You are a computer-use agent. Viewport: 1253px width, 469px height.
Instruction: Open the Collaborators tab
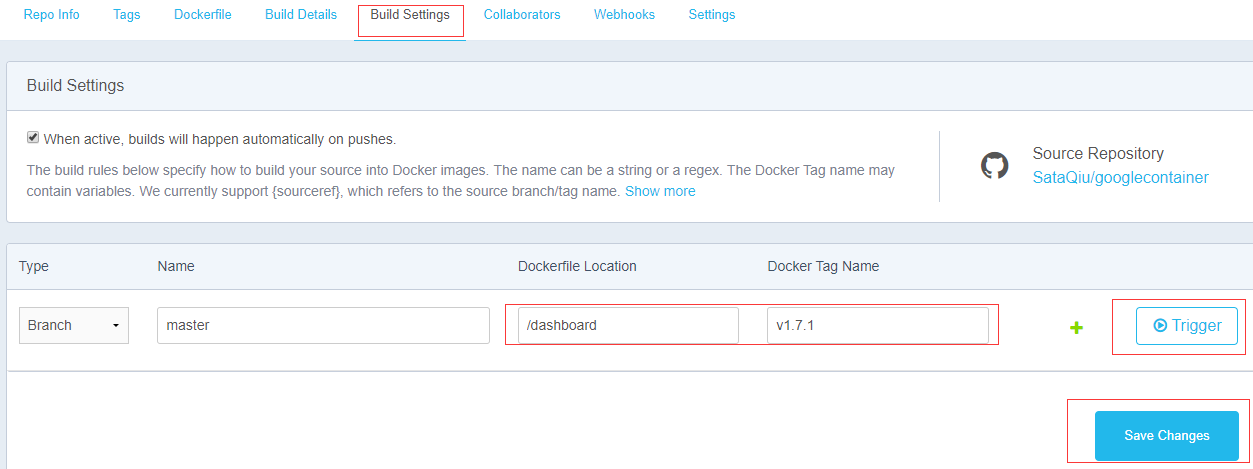[x=522, y=15]
